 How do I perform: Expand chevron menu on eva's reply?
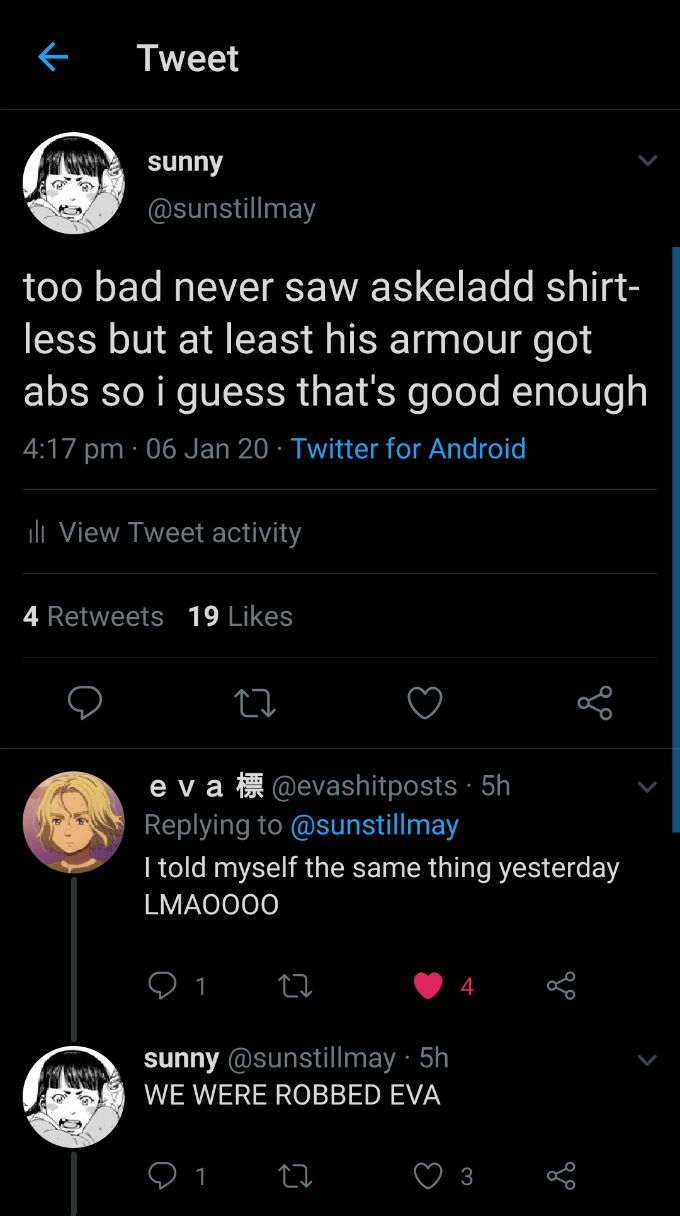pyautogui.click(x=648, y=788)
